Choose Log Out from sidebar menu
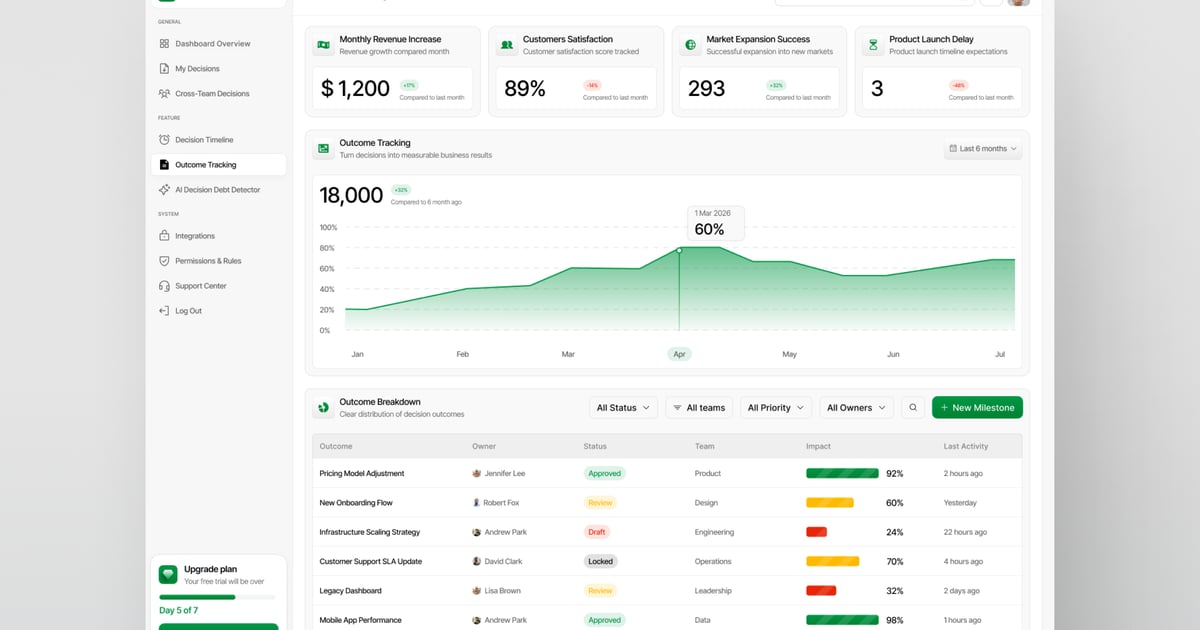Viewport: 1200px width, 630px height. coord(188,311)
